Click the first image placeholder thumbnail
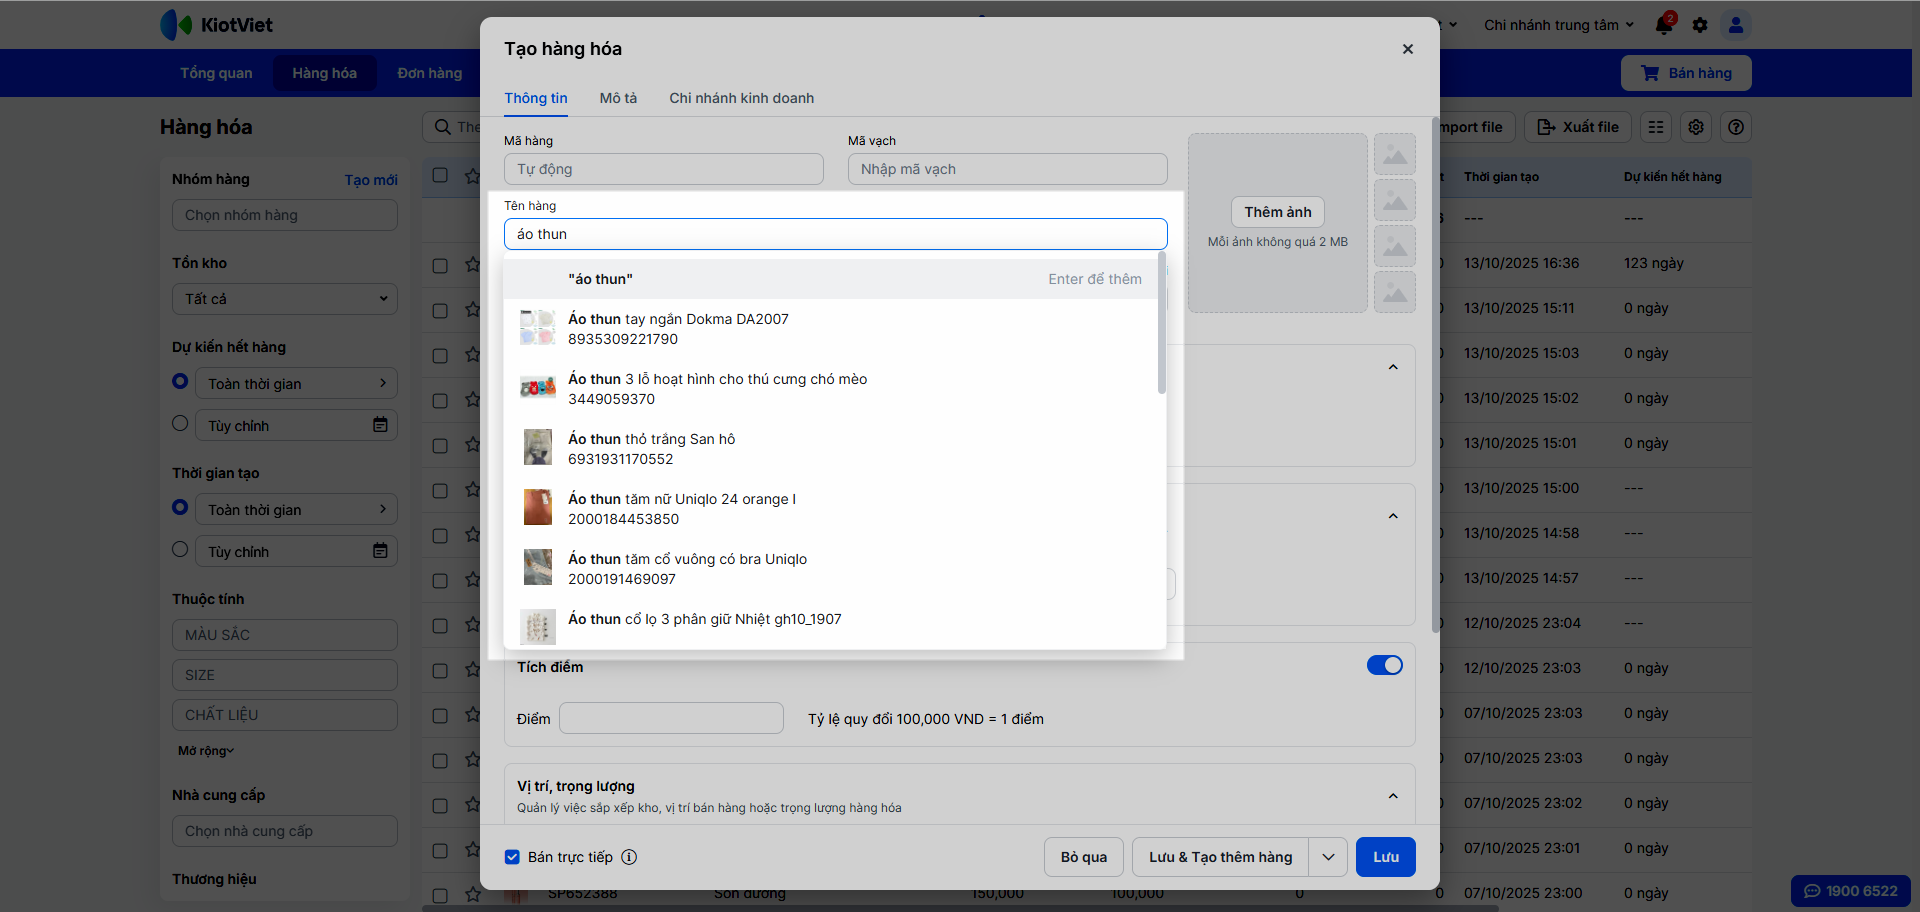The width and height of the screenshot is (1920, 912). pos(1395,154)
